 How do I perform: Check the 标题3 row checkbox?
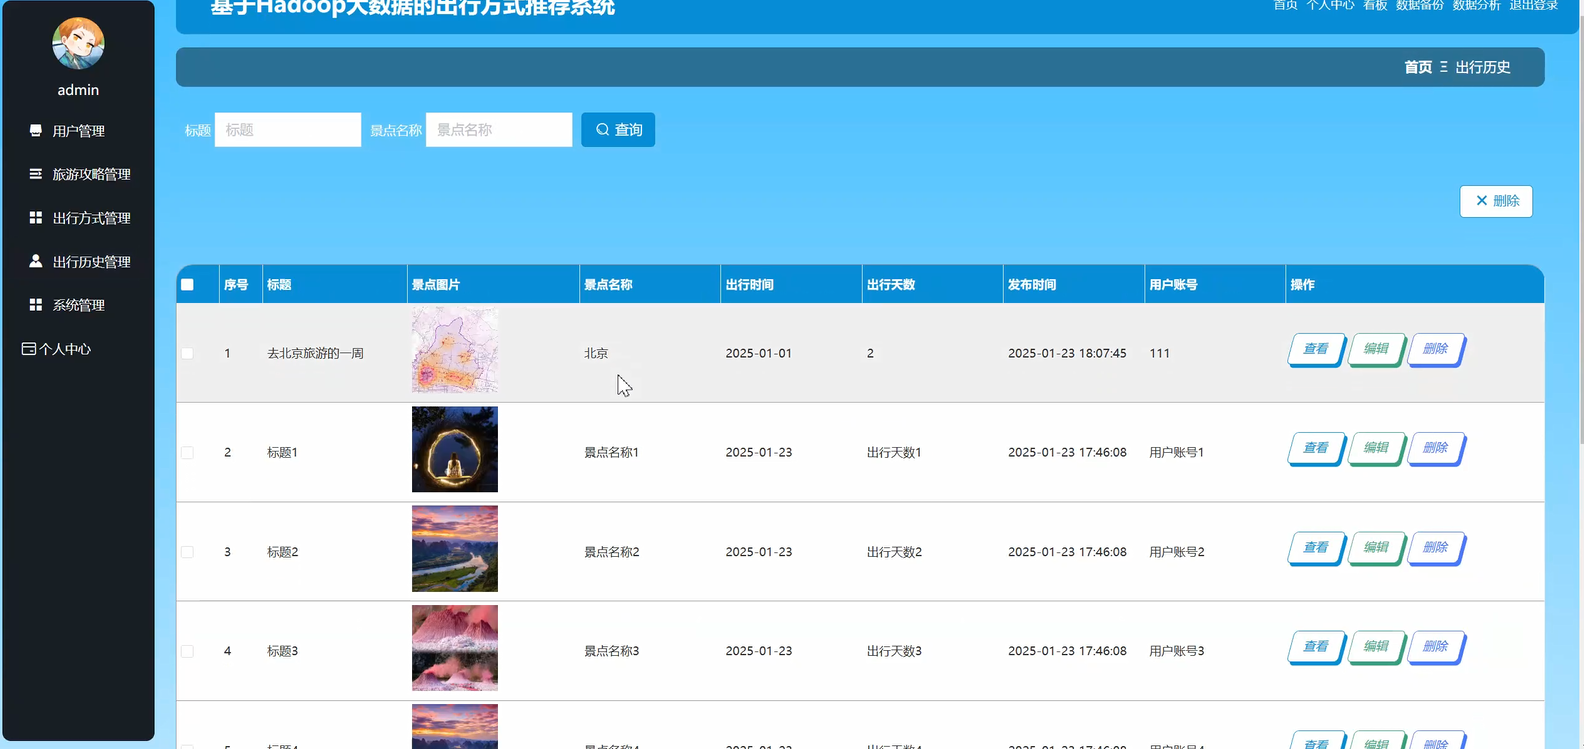tap(187, 651)
